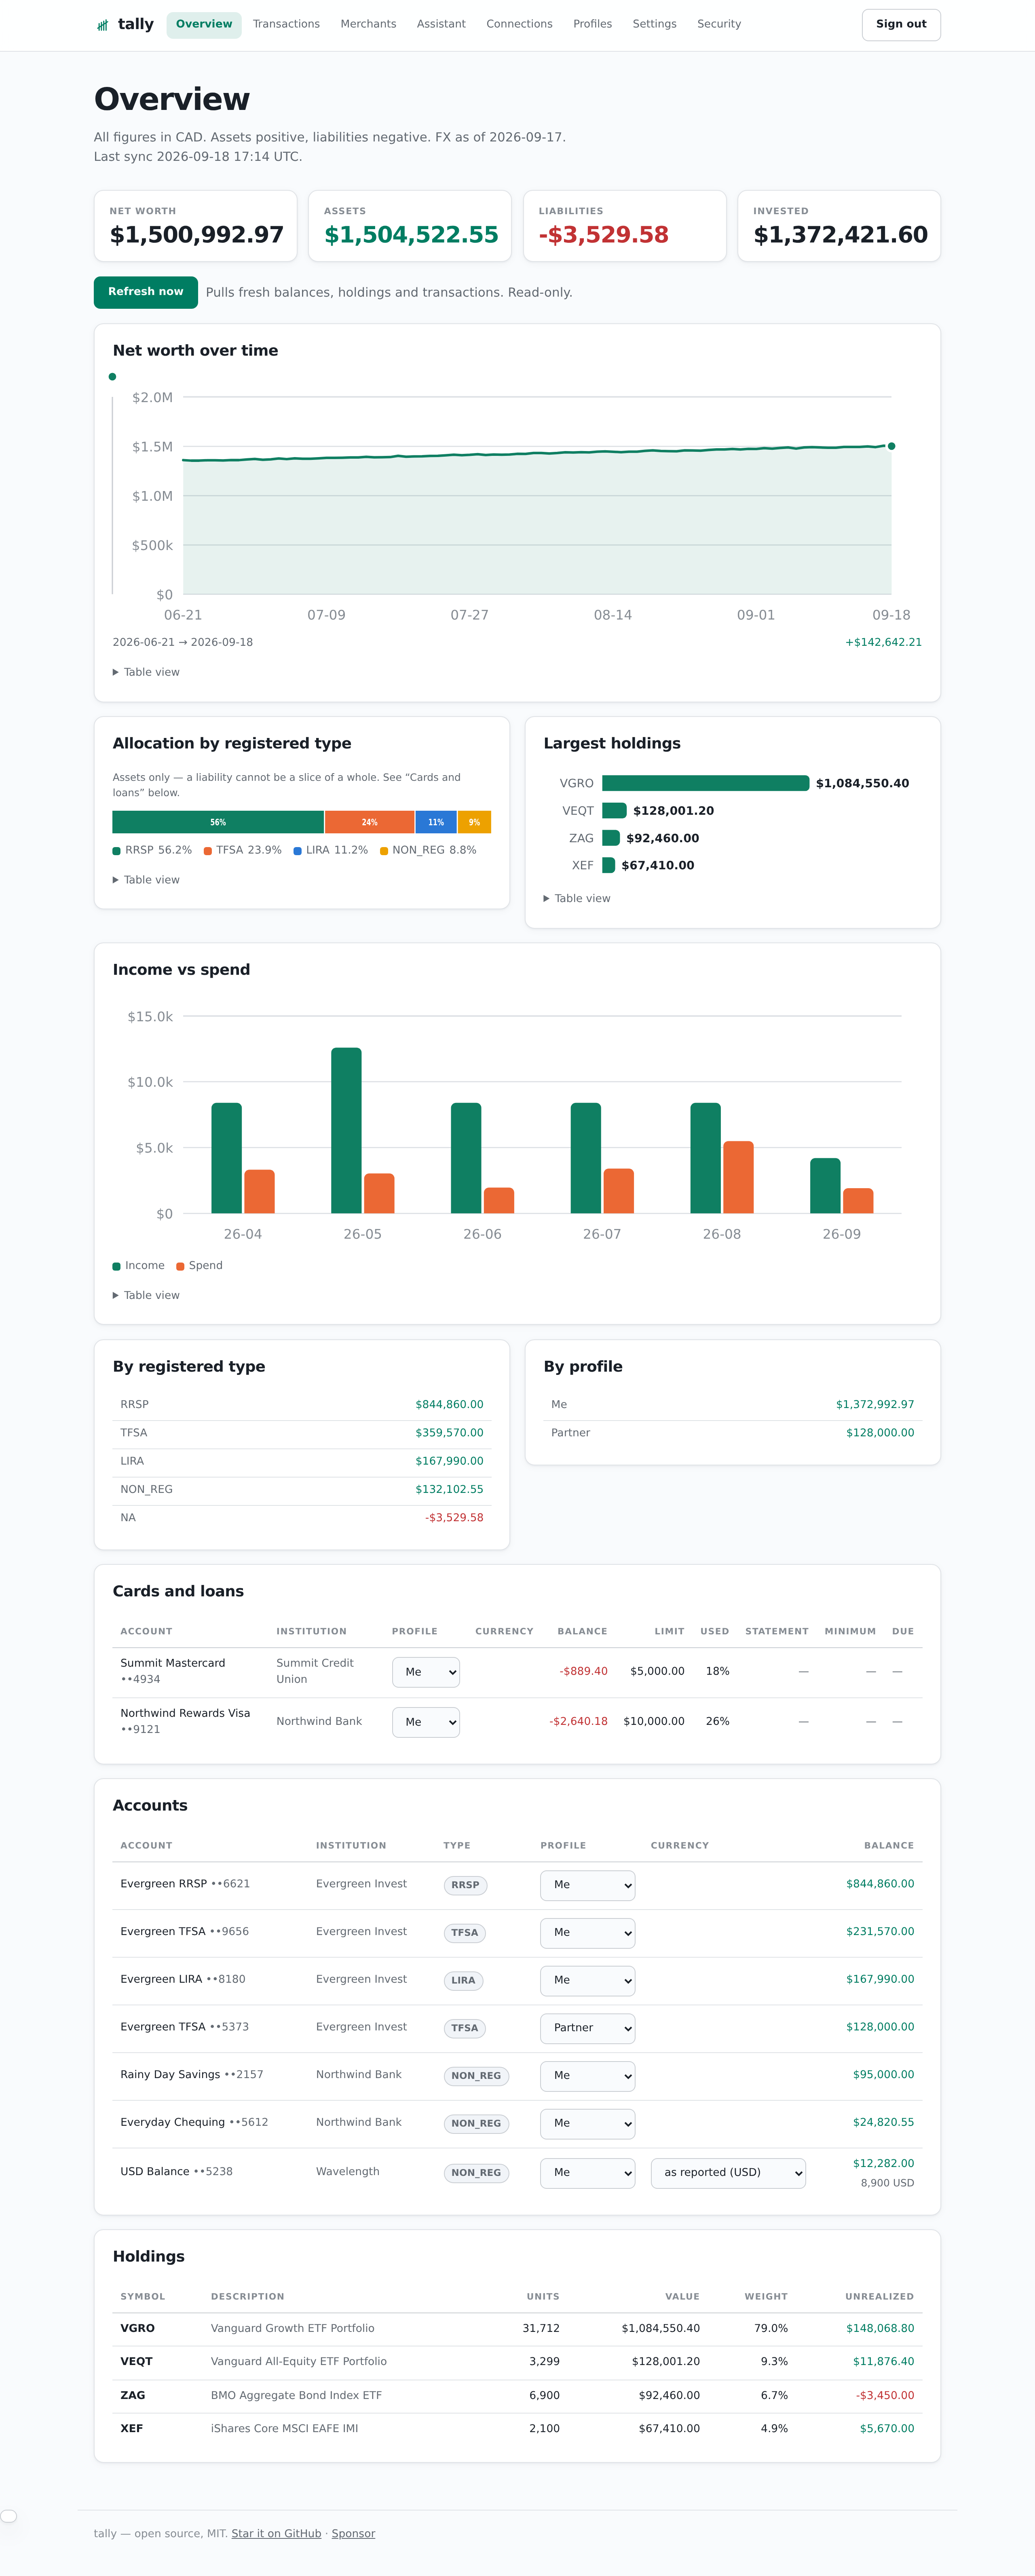Open profile dropdown for Summit Mastercard
The width and height of the screenshot is (1035, 2576).
426,1672
